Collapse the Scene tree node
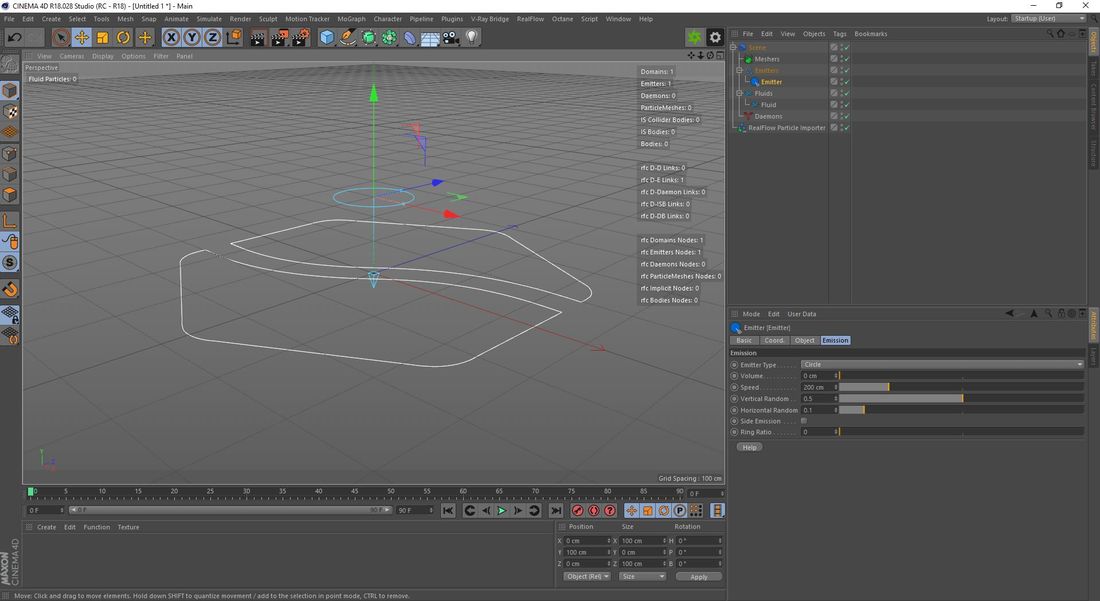The width and height of the screenshot is (1100, 601). point(733,47)
